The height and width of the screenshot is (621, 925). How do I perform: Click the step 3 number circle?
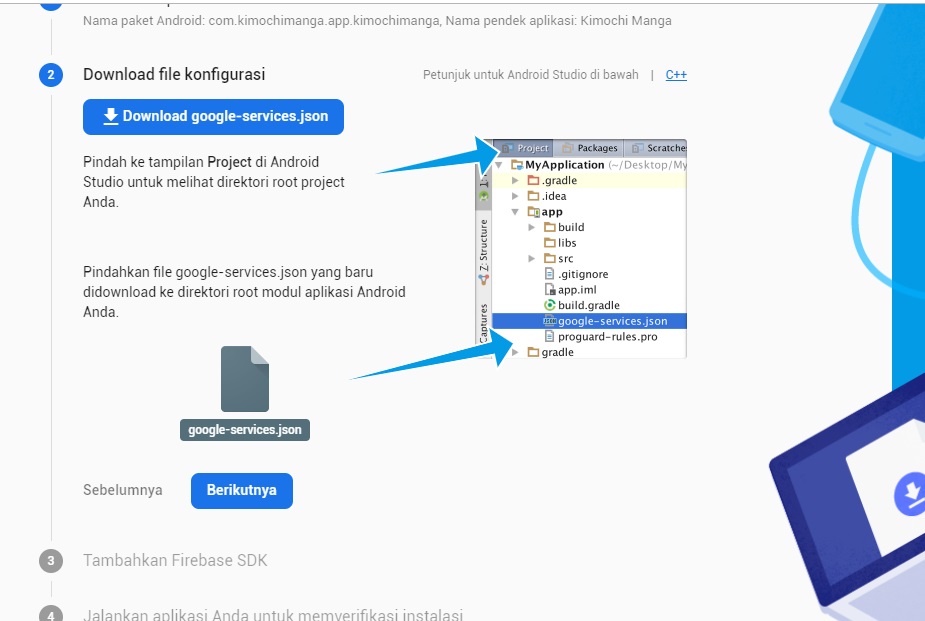point(51,561)
